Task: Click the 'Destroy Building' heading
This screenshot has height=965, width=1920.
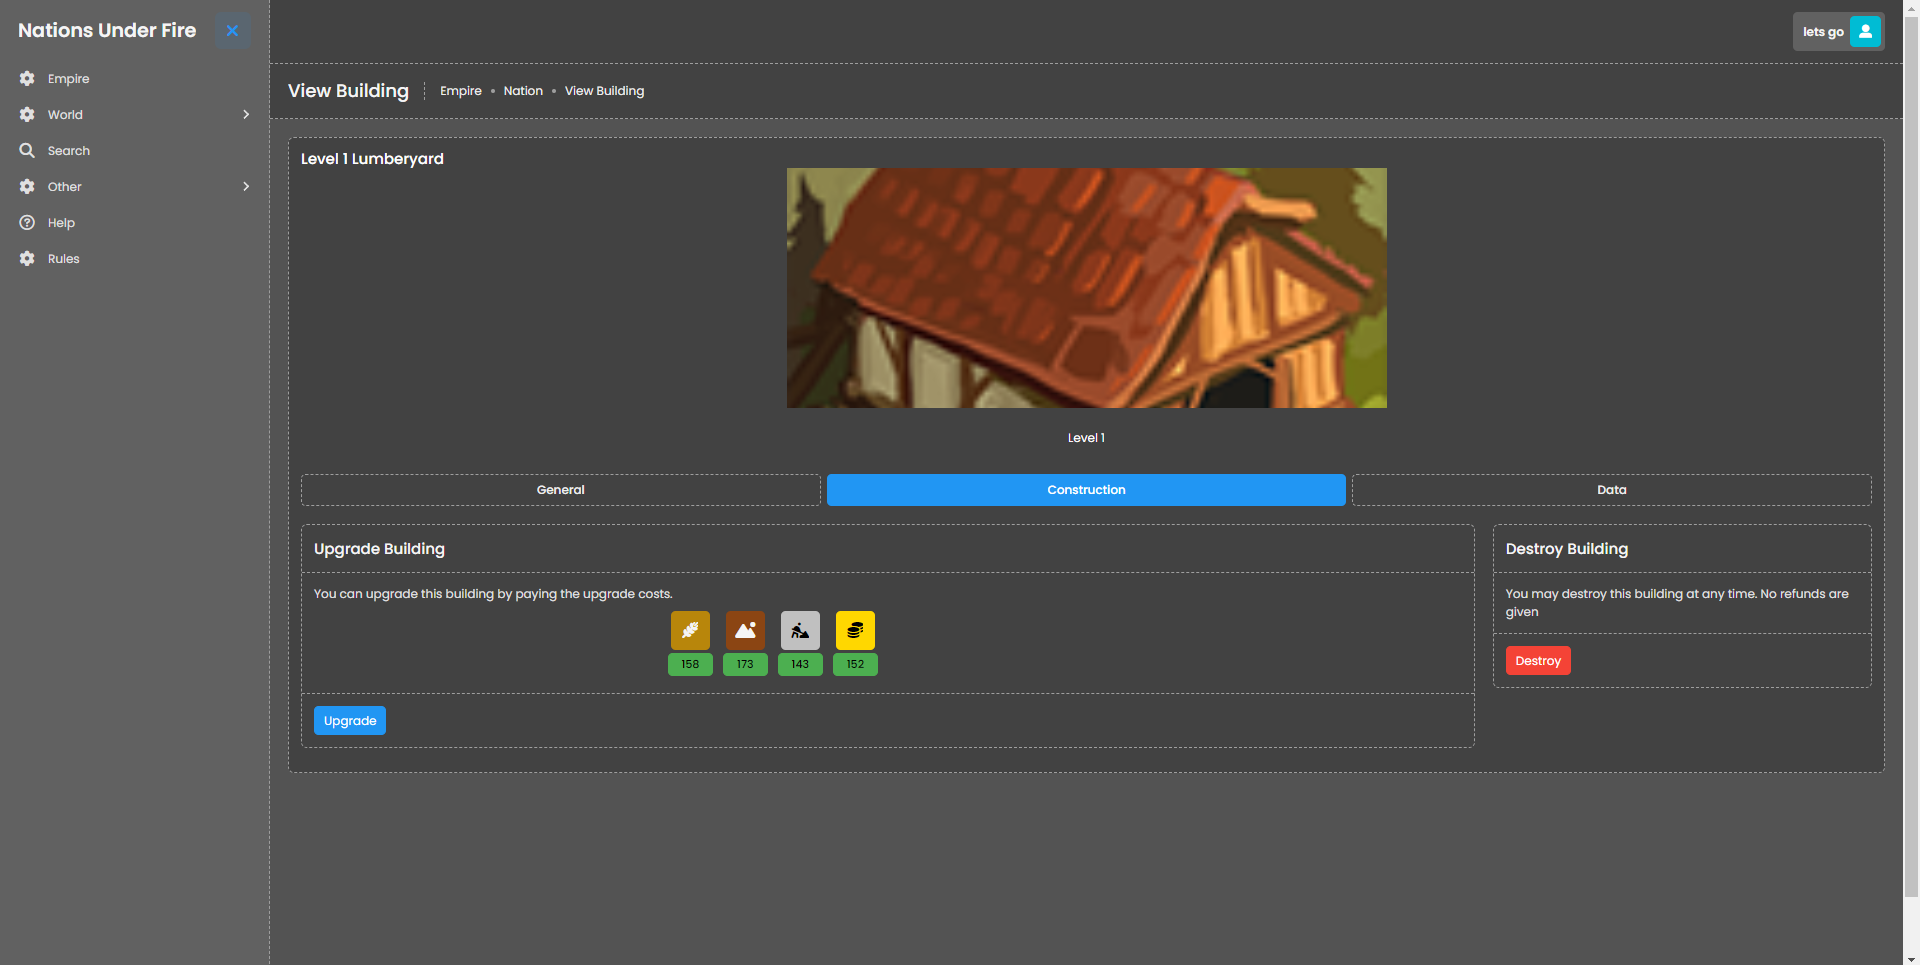Action: point(1566,549)
